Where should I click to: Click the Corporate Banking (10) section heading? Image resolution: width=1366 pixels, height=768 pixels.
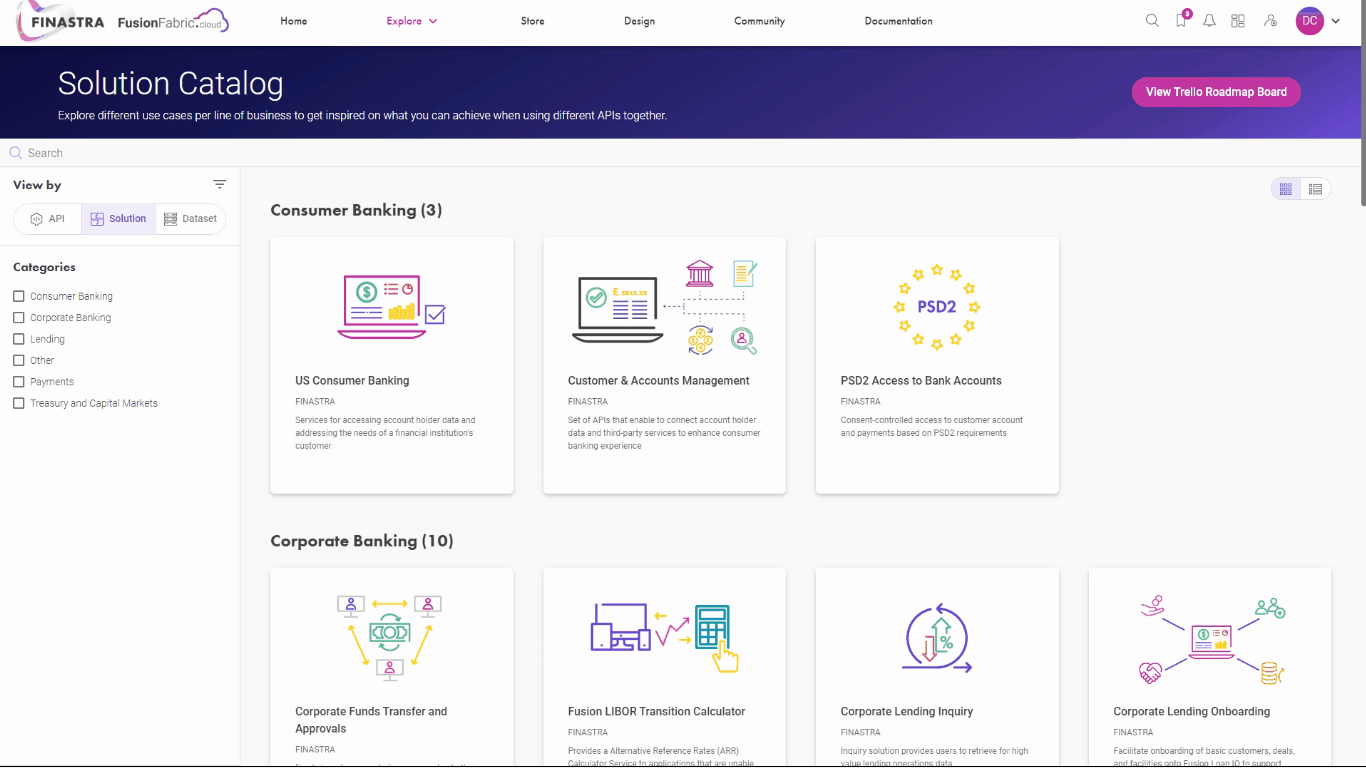(362, 541)
